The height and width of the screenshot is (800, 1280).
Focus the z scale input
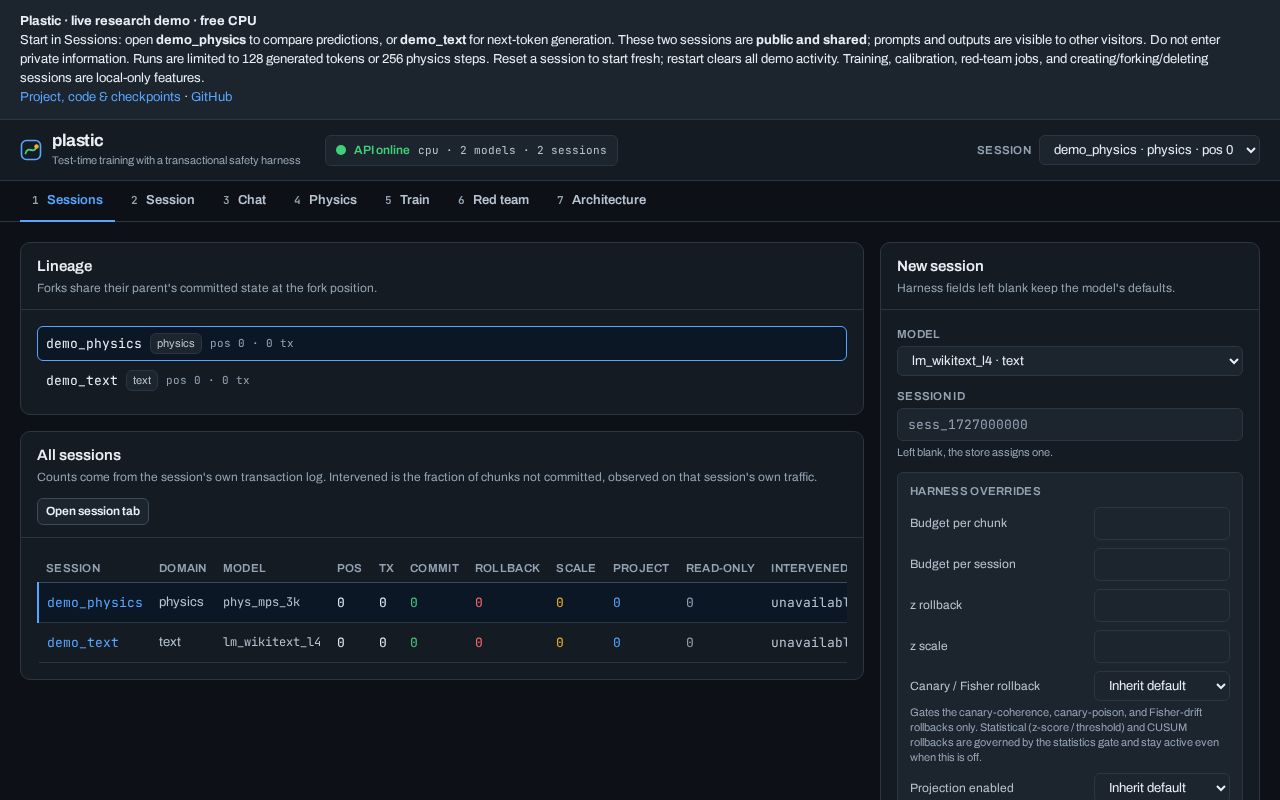pos(1162,647)
